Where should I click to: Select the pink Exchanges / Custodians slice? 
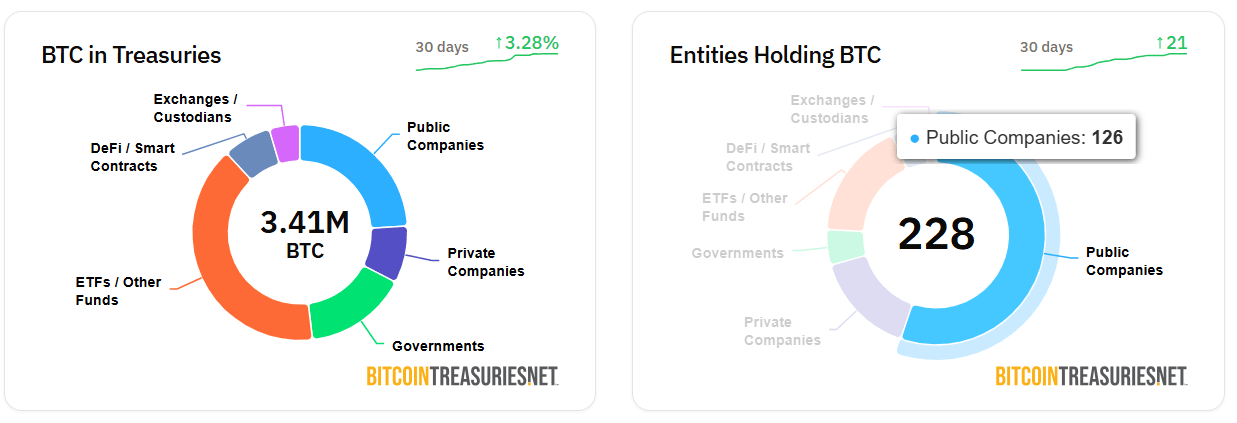tap(286, 143)
